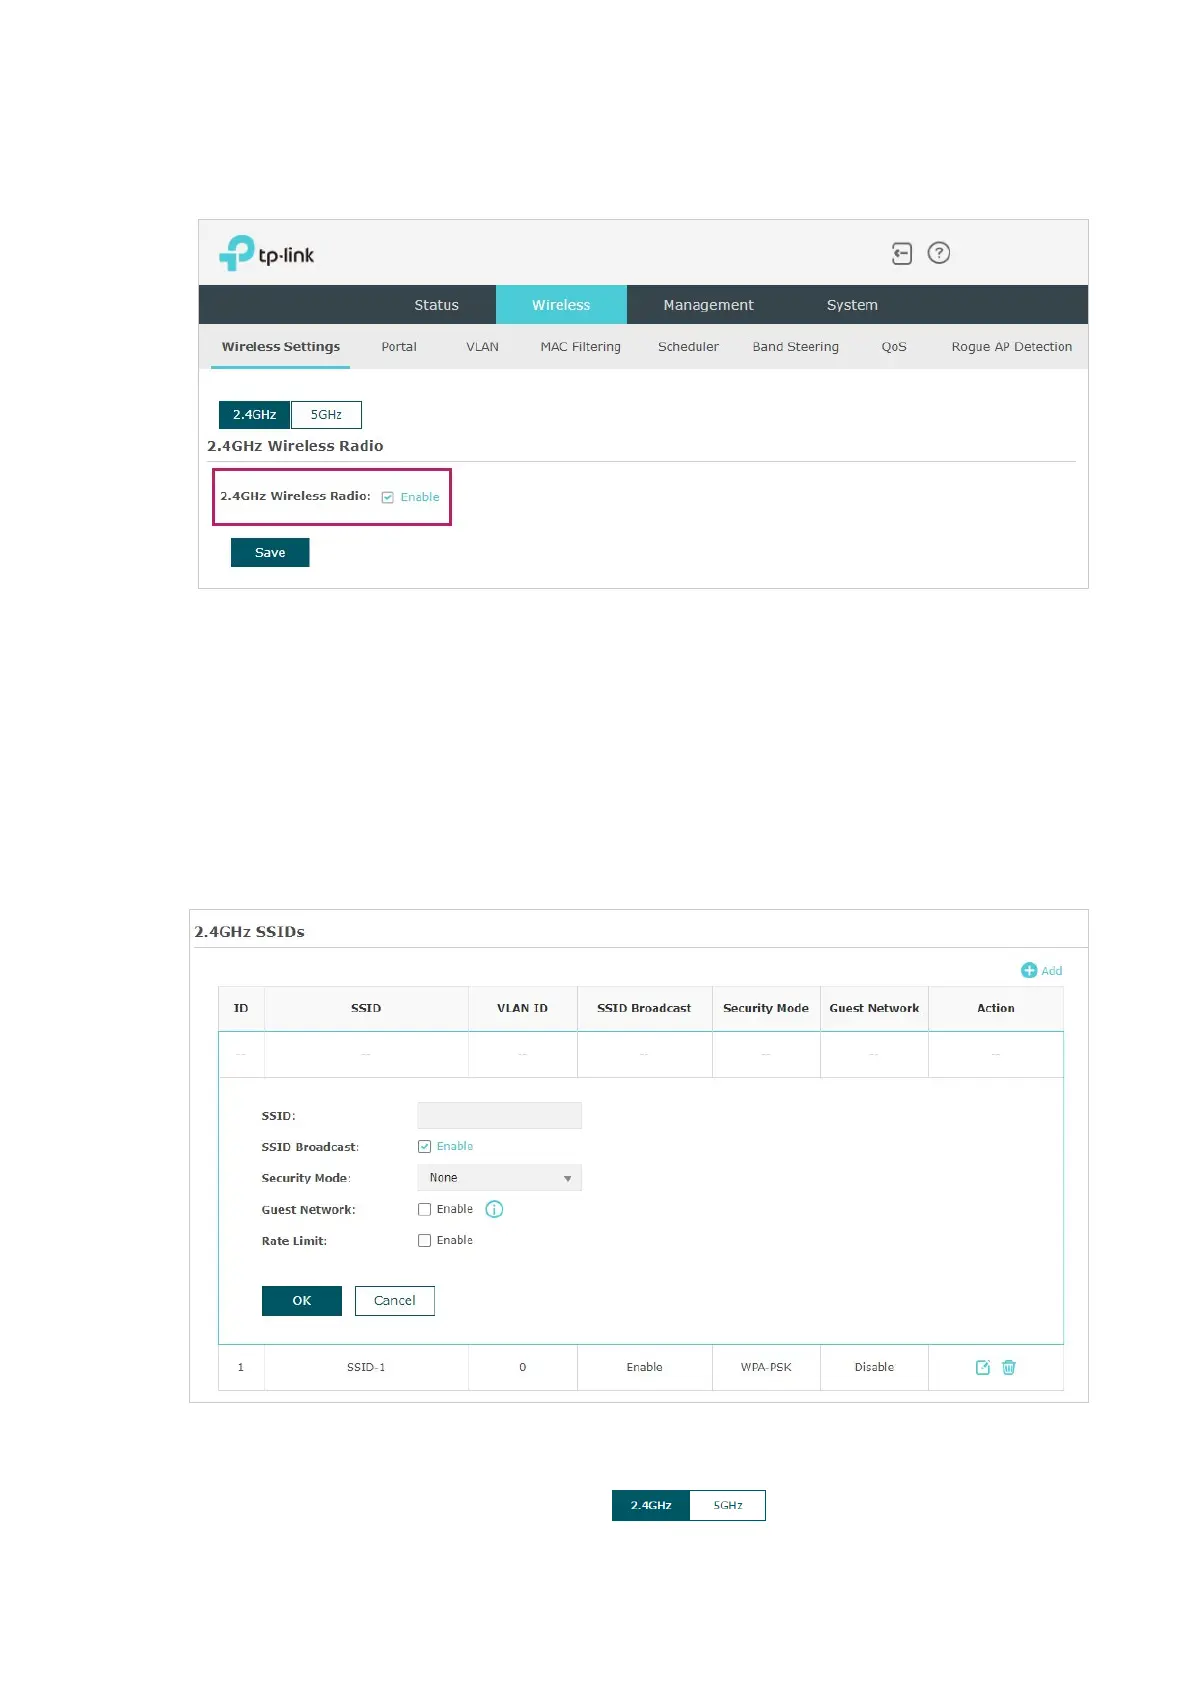The height and width of the screenshot is (1684, 1191).
Task: Click the Save button
Action: click(x=270, y=553)
